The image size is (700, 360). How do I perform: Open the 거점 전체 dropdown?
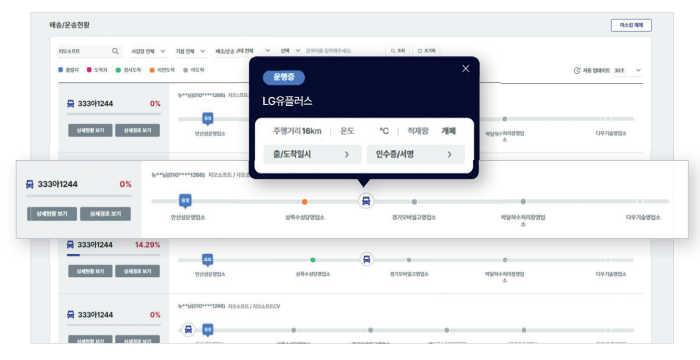point(190,51)
